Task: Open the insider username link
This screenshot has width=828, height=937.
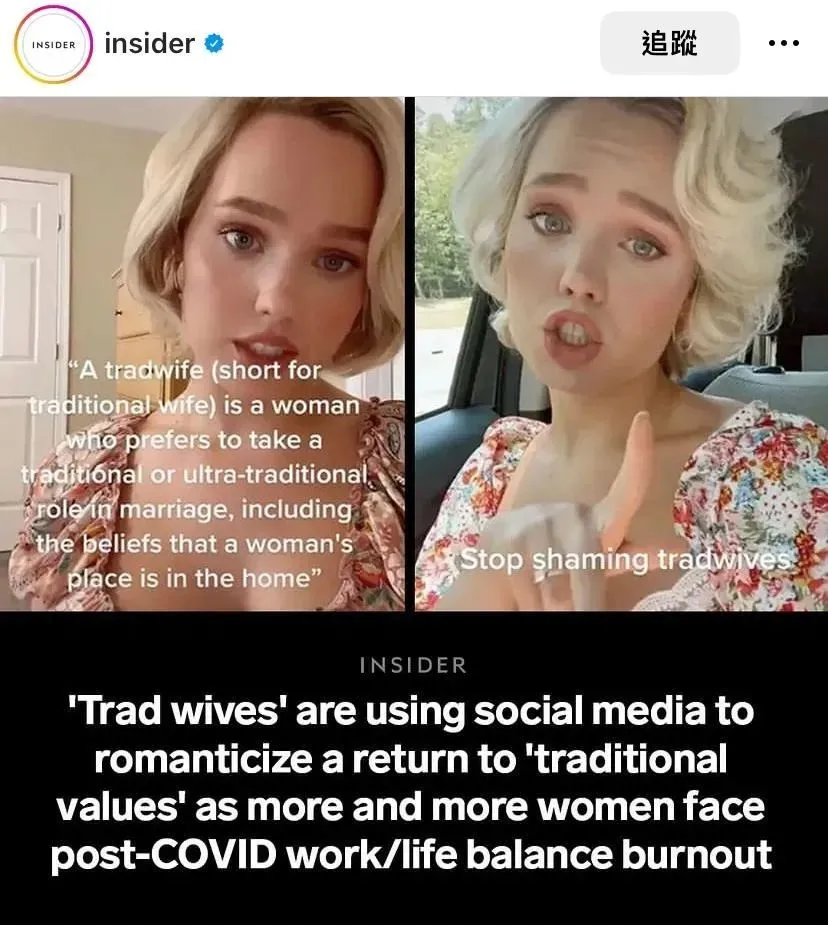Action: click(x=149, y=43)
